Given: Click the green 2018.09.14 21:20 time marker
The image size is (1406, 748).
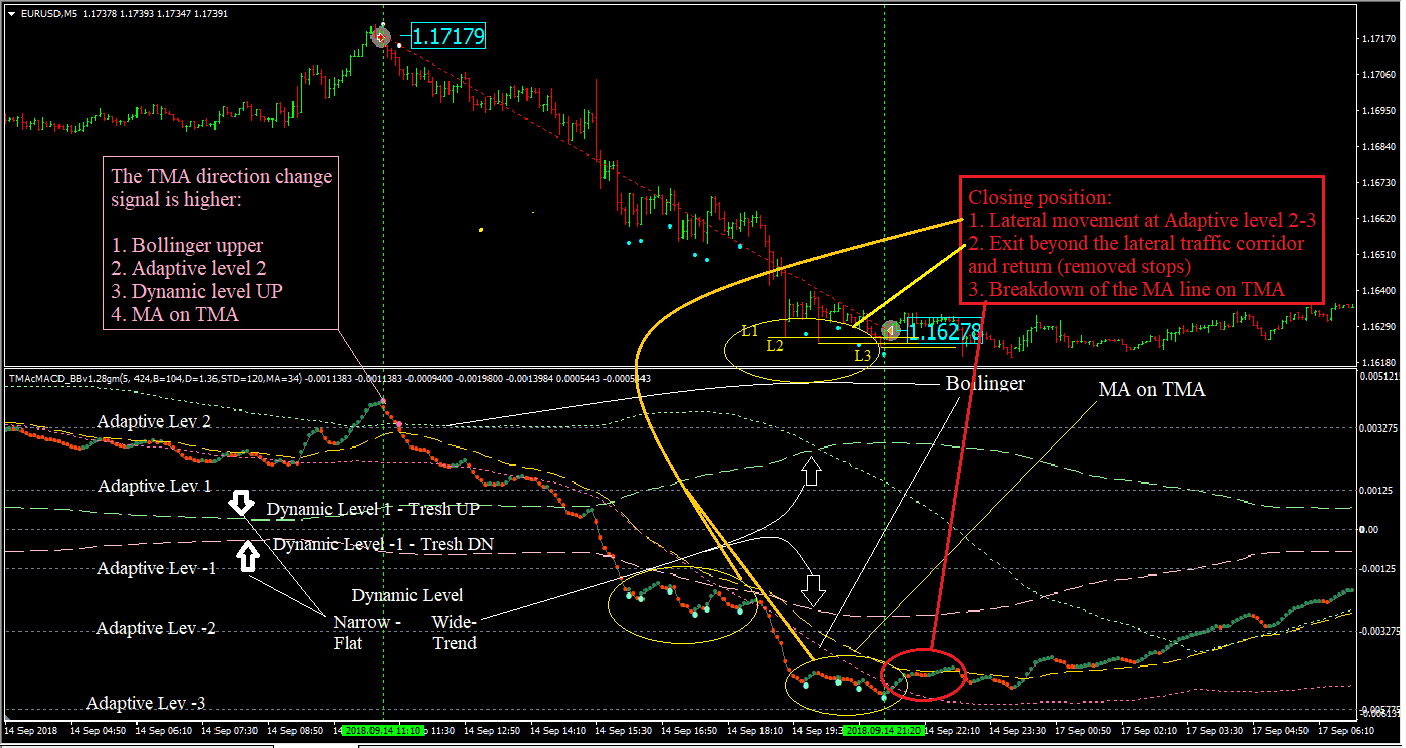Looking at the screenshot, I should [x=884, y=732].
